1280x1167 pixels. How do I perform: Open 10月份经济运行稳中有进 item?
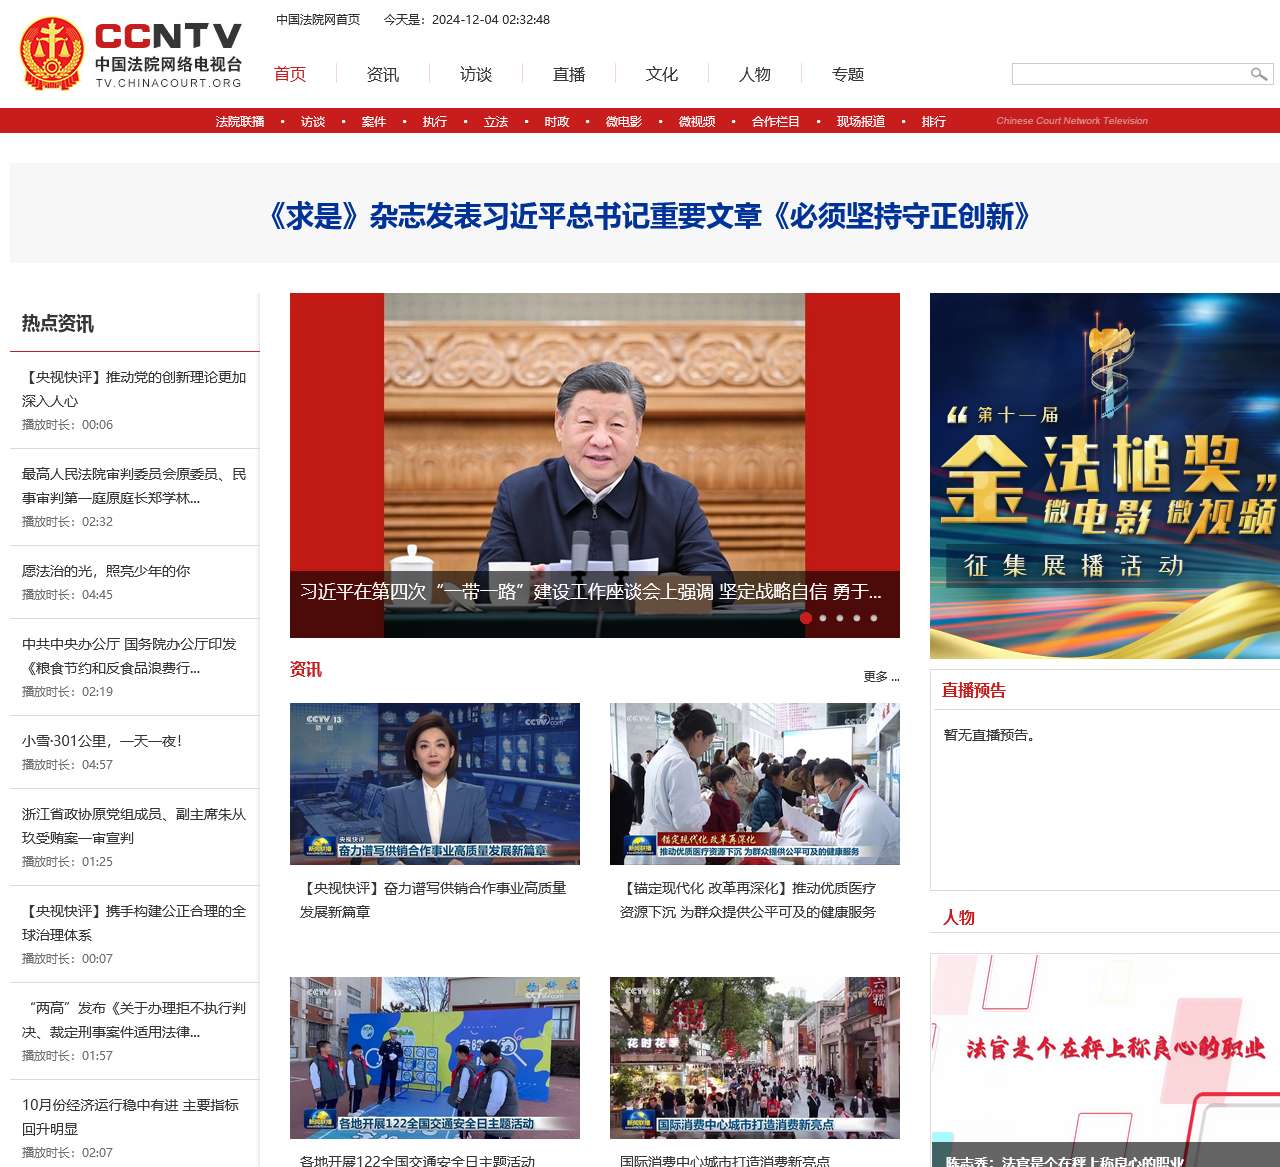click(130, 1117)
